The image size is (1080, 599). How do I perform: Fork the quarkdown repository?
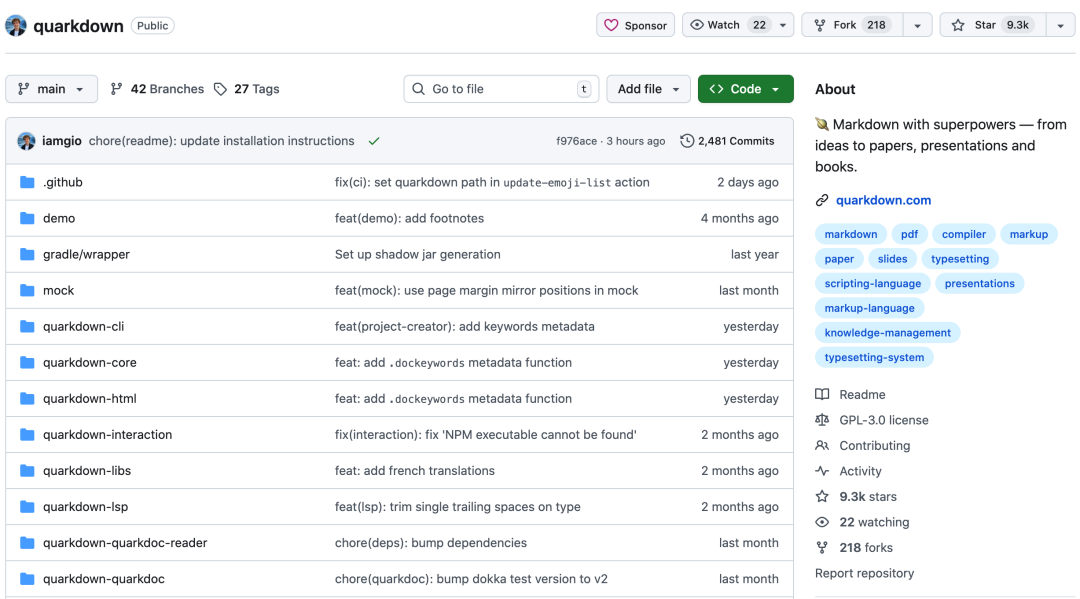click(x=851, y=25)
